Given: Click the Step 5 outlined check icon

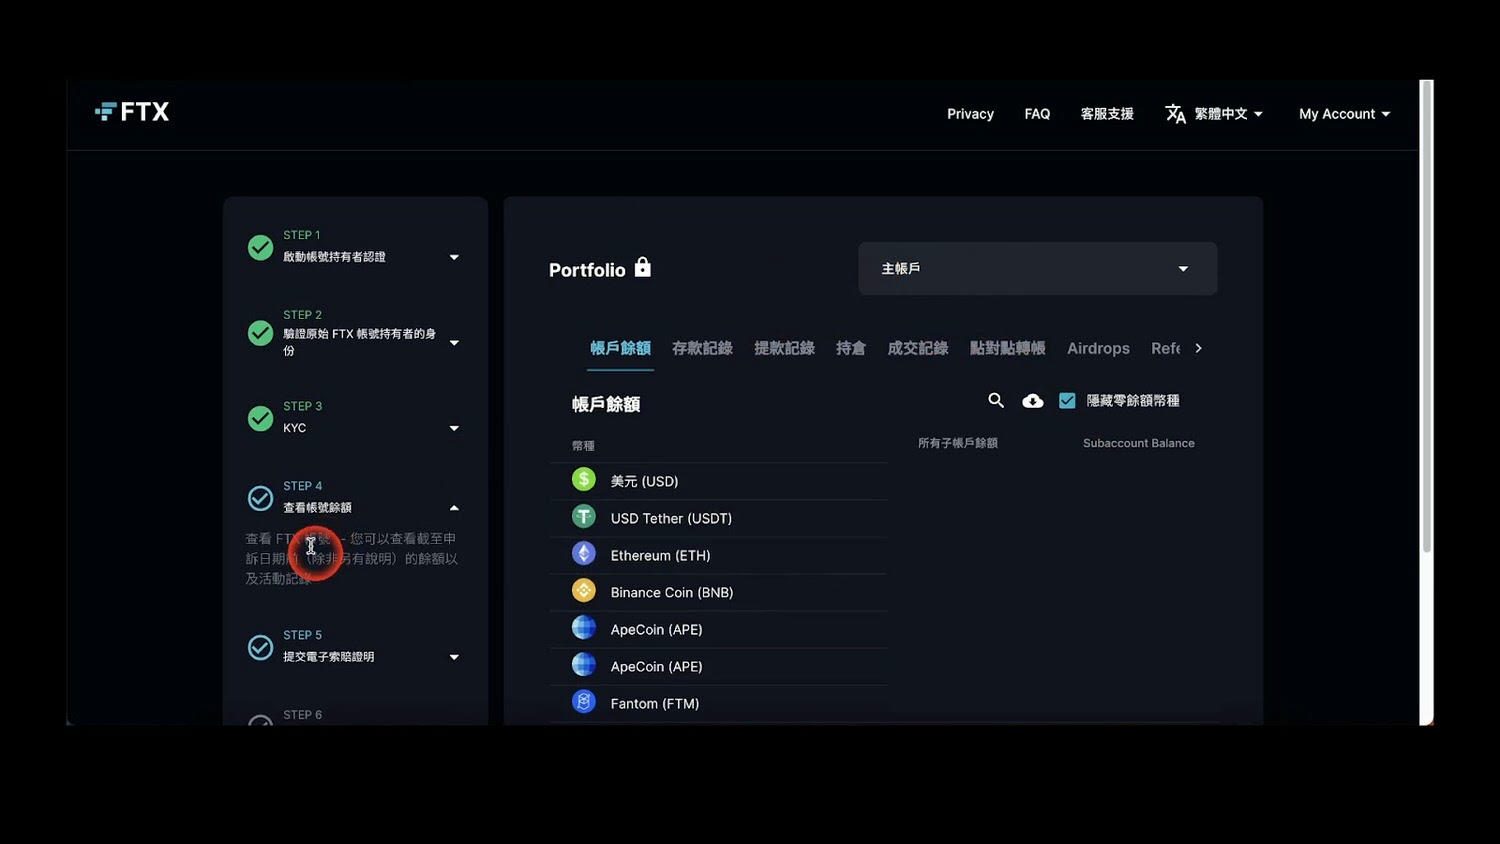Looking at the screenshot, I should coord(260,647).
